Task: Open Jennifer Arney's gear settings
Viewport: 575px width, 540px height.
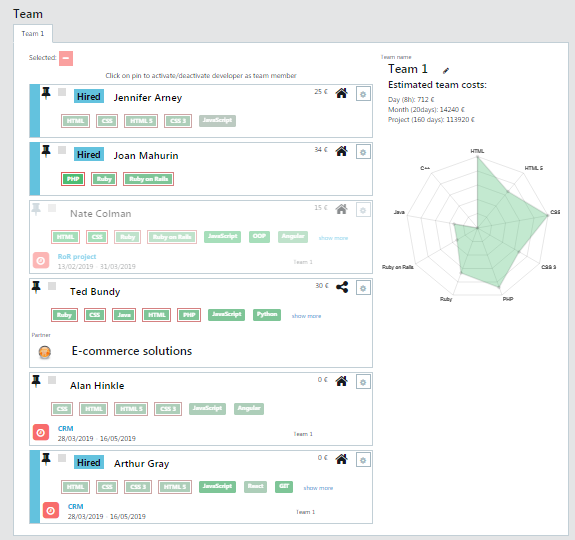Action: [363, 94]
